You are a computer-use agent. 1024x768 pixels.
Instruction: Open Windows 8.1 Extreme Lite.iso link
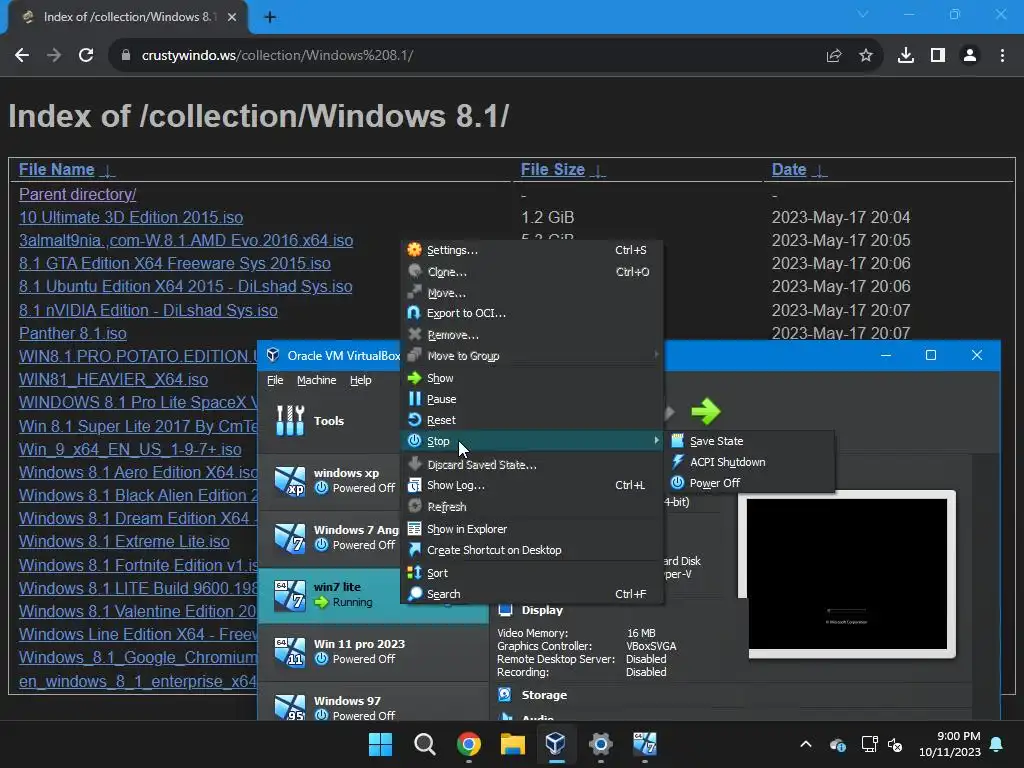124,541
